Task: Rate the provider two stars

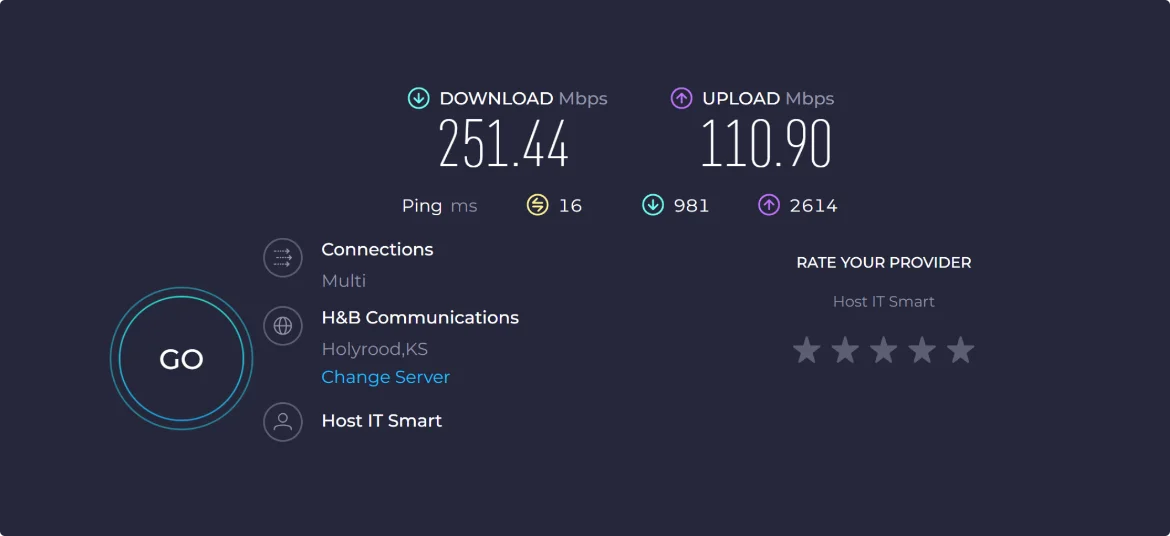Action: click(x=845, y=350)
